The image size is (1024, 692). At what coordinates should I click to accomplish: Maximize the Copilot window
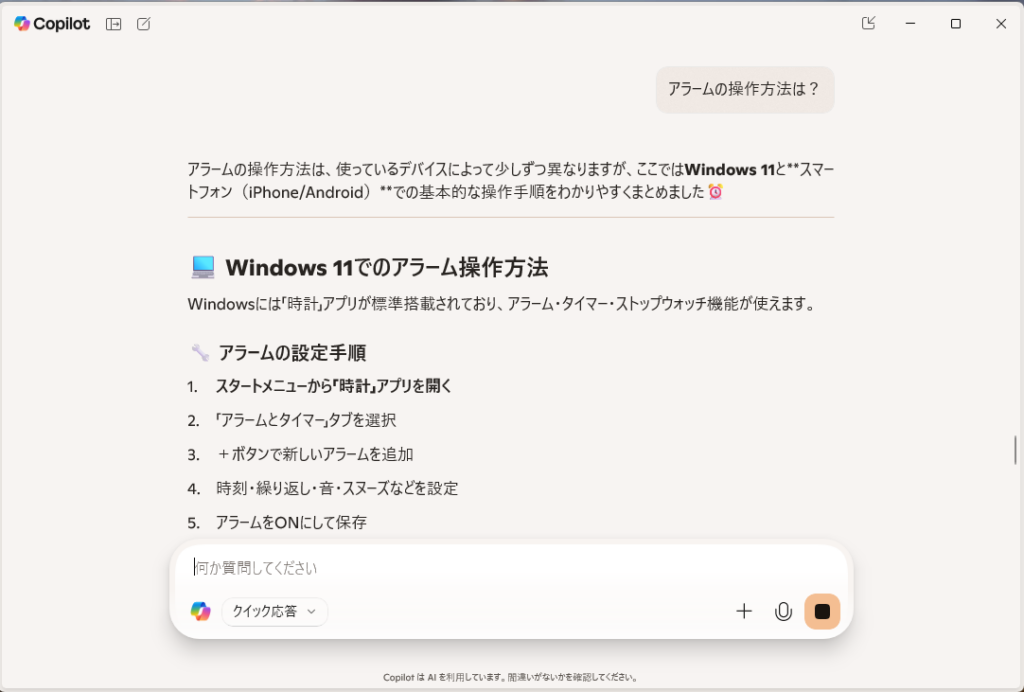[955, 24]
